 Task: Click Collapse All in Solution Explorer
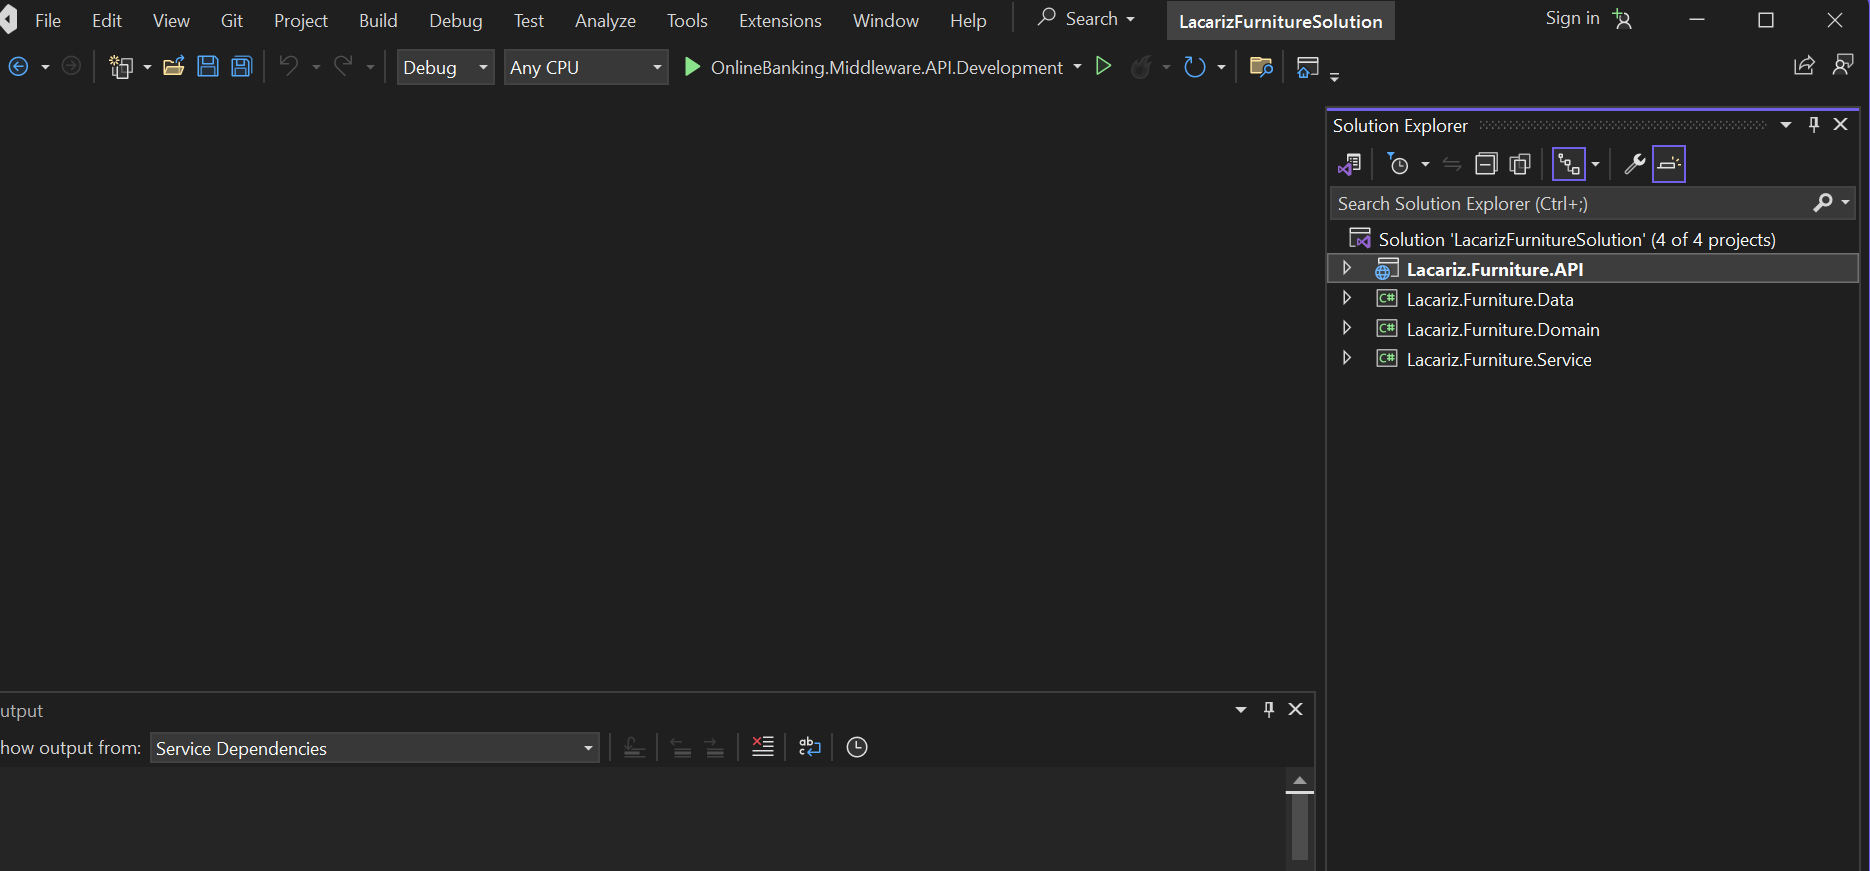1486,164
